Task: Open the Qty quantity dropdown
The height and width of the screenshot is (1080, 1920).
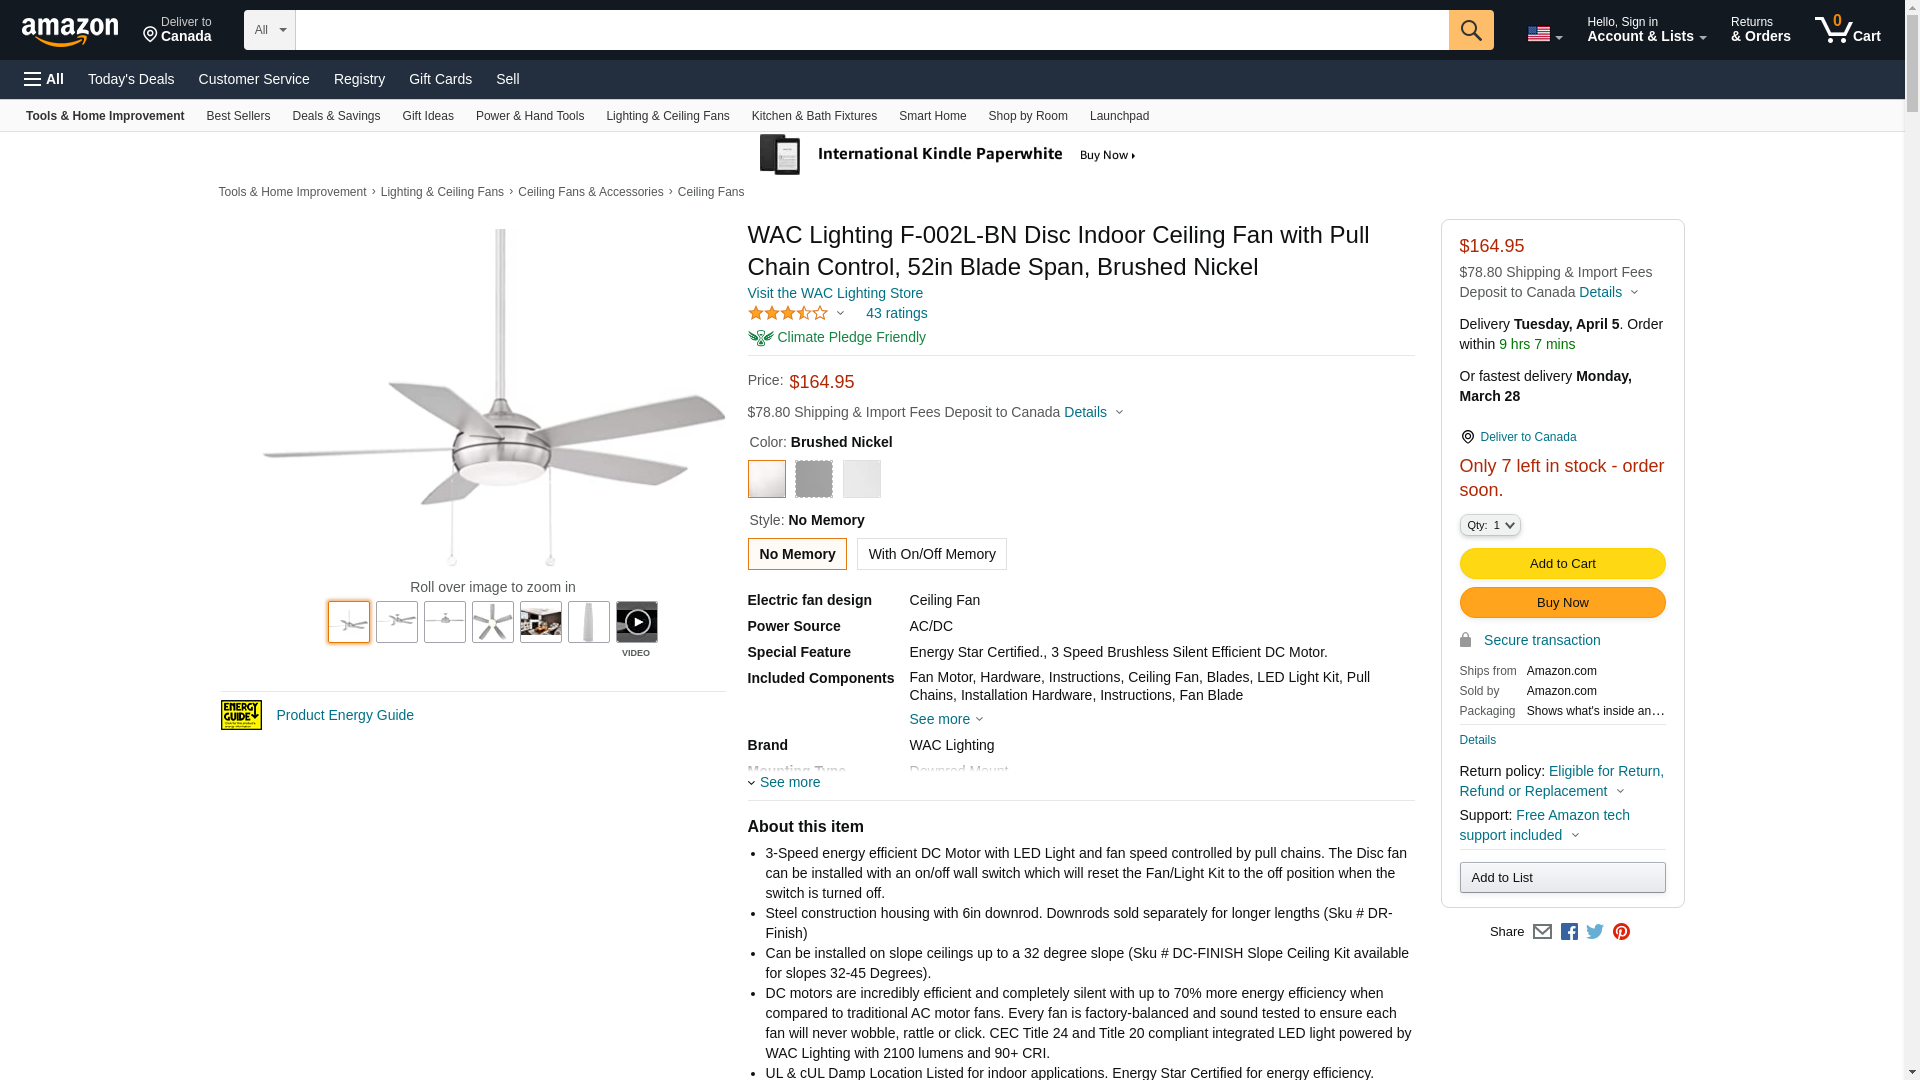Action: pyautogui.click(x=1489, y=525)
